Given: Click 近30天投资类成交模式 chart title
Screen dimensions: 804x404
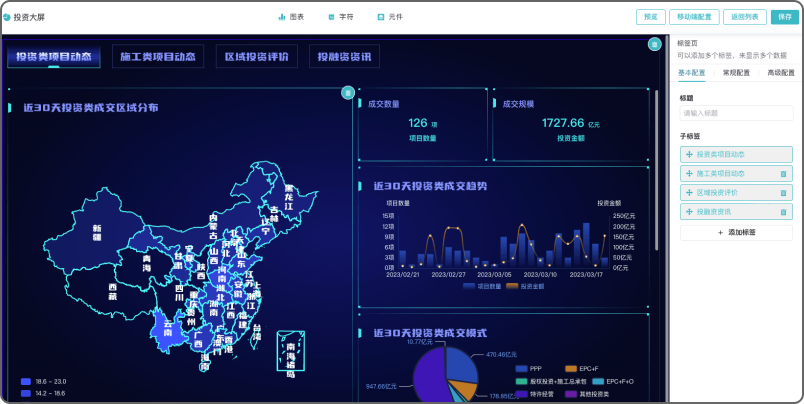Looking at the screenshot, I should (430, 333).
